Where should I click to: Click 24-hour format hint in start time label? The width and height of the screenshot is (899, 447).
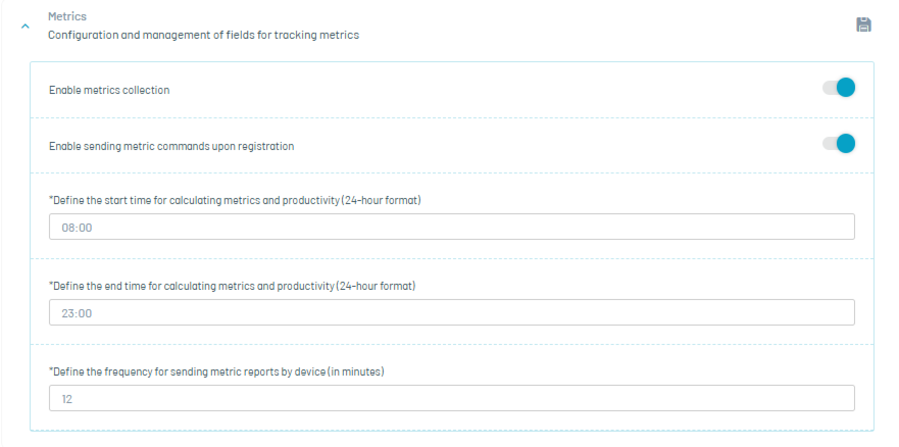[381, 201]
